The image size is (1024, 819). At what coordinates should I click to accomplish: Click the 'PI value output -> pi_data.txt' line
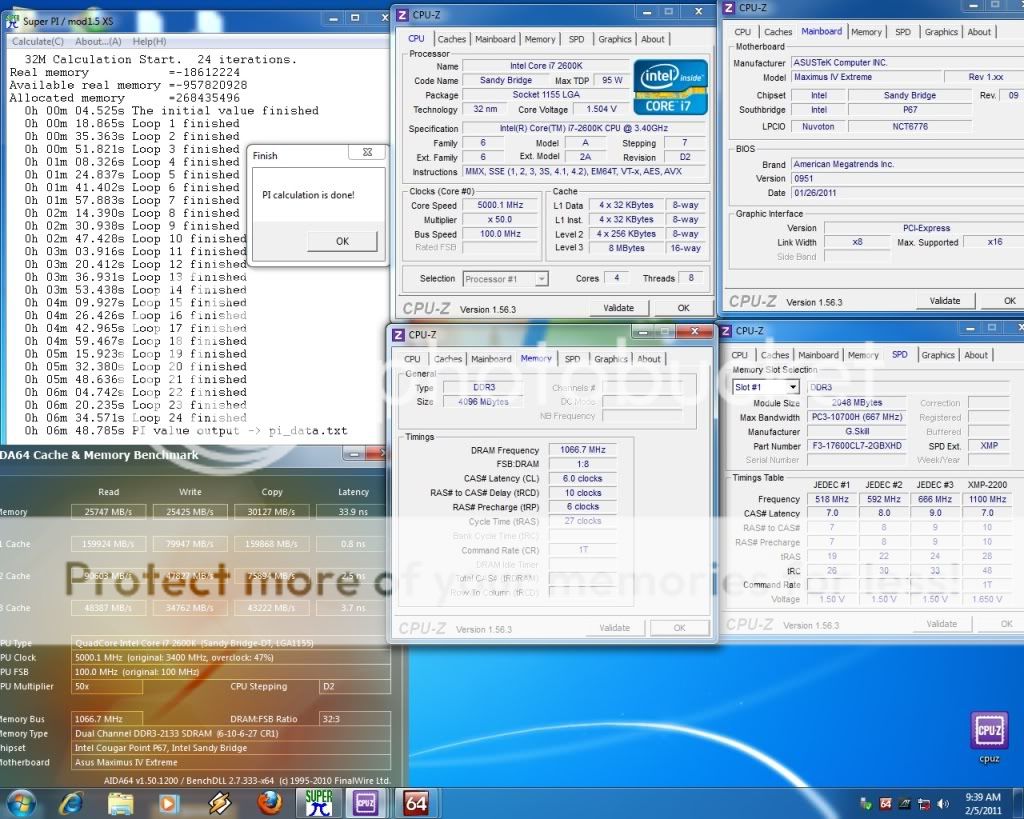(x=186, y=431)
